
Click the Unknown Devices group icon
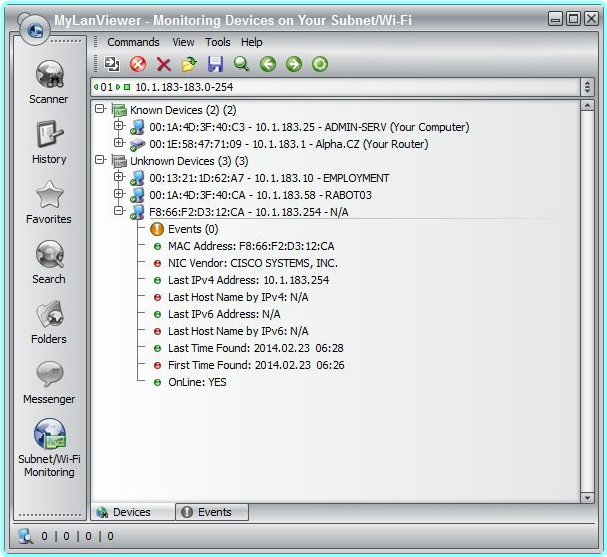(119, 161)
